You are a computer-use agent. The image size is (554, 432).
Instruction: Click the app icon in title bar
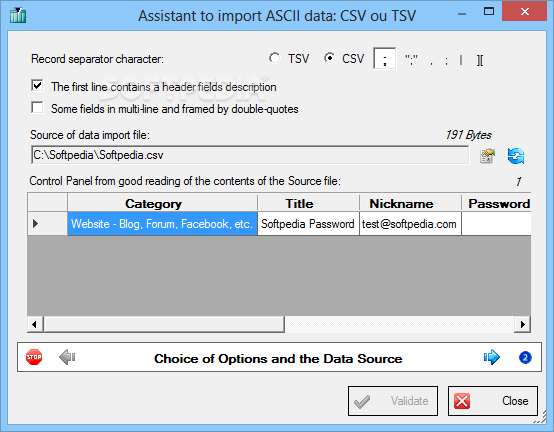18,15
